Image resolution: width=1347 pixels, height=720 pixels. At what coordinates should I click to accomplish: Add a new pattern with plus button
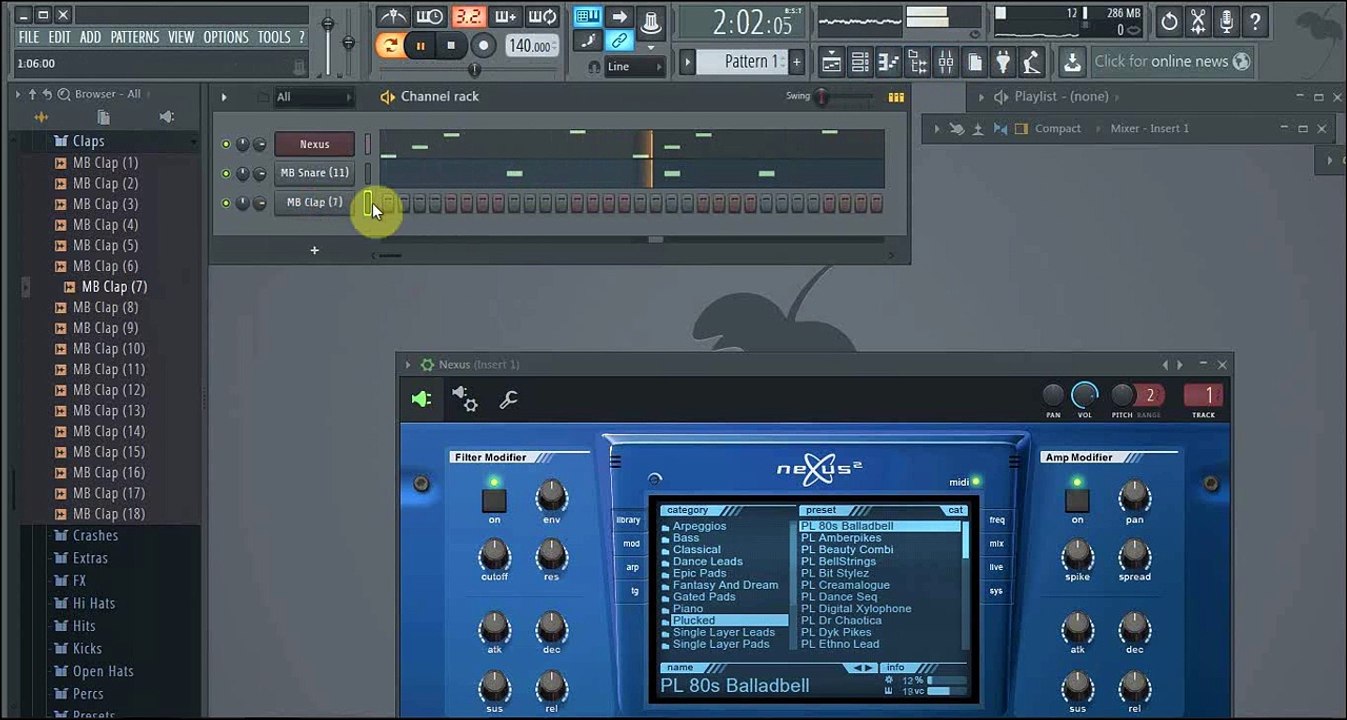click(797, 62)
